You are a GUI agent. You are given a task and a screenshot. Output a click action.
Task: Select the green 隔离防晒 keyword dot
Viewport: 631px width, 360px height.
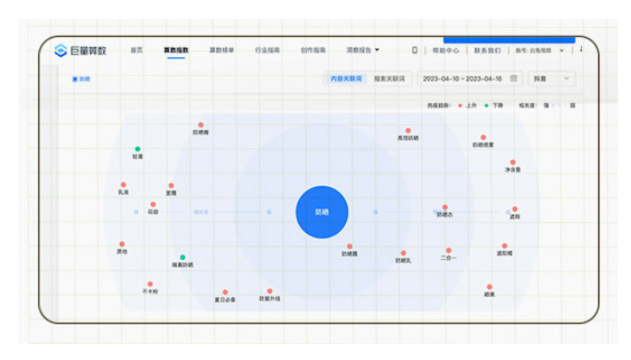pyautogui.click(x=182, y=257)
